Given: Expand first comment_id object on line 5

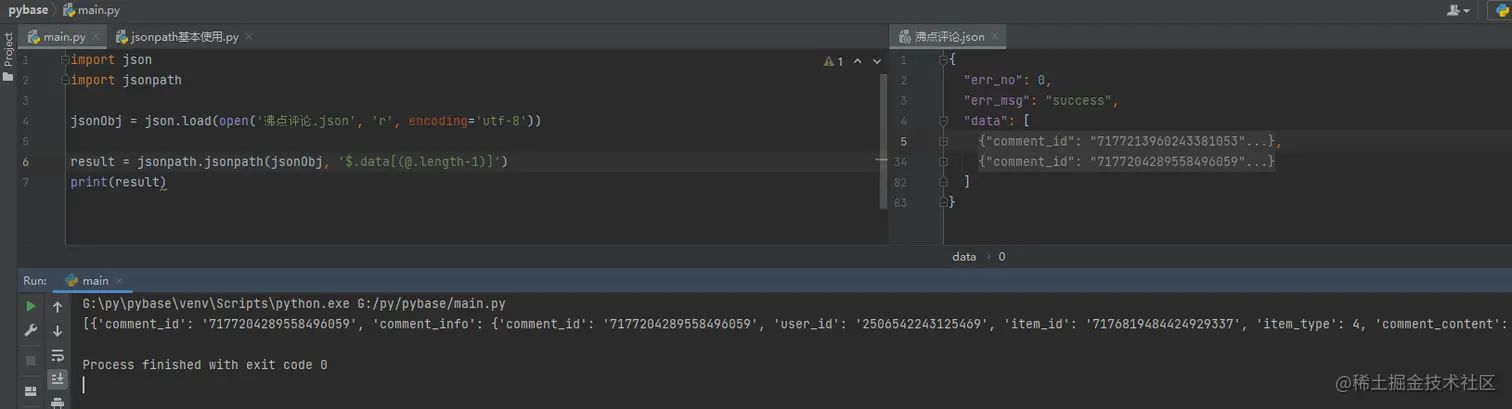Looking at the screenshot, I should coord(943,141).
